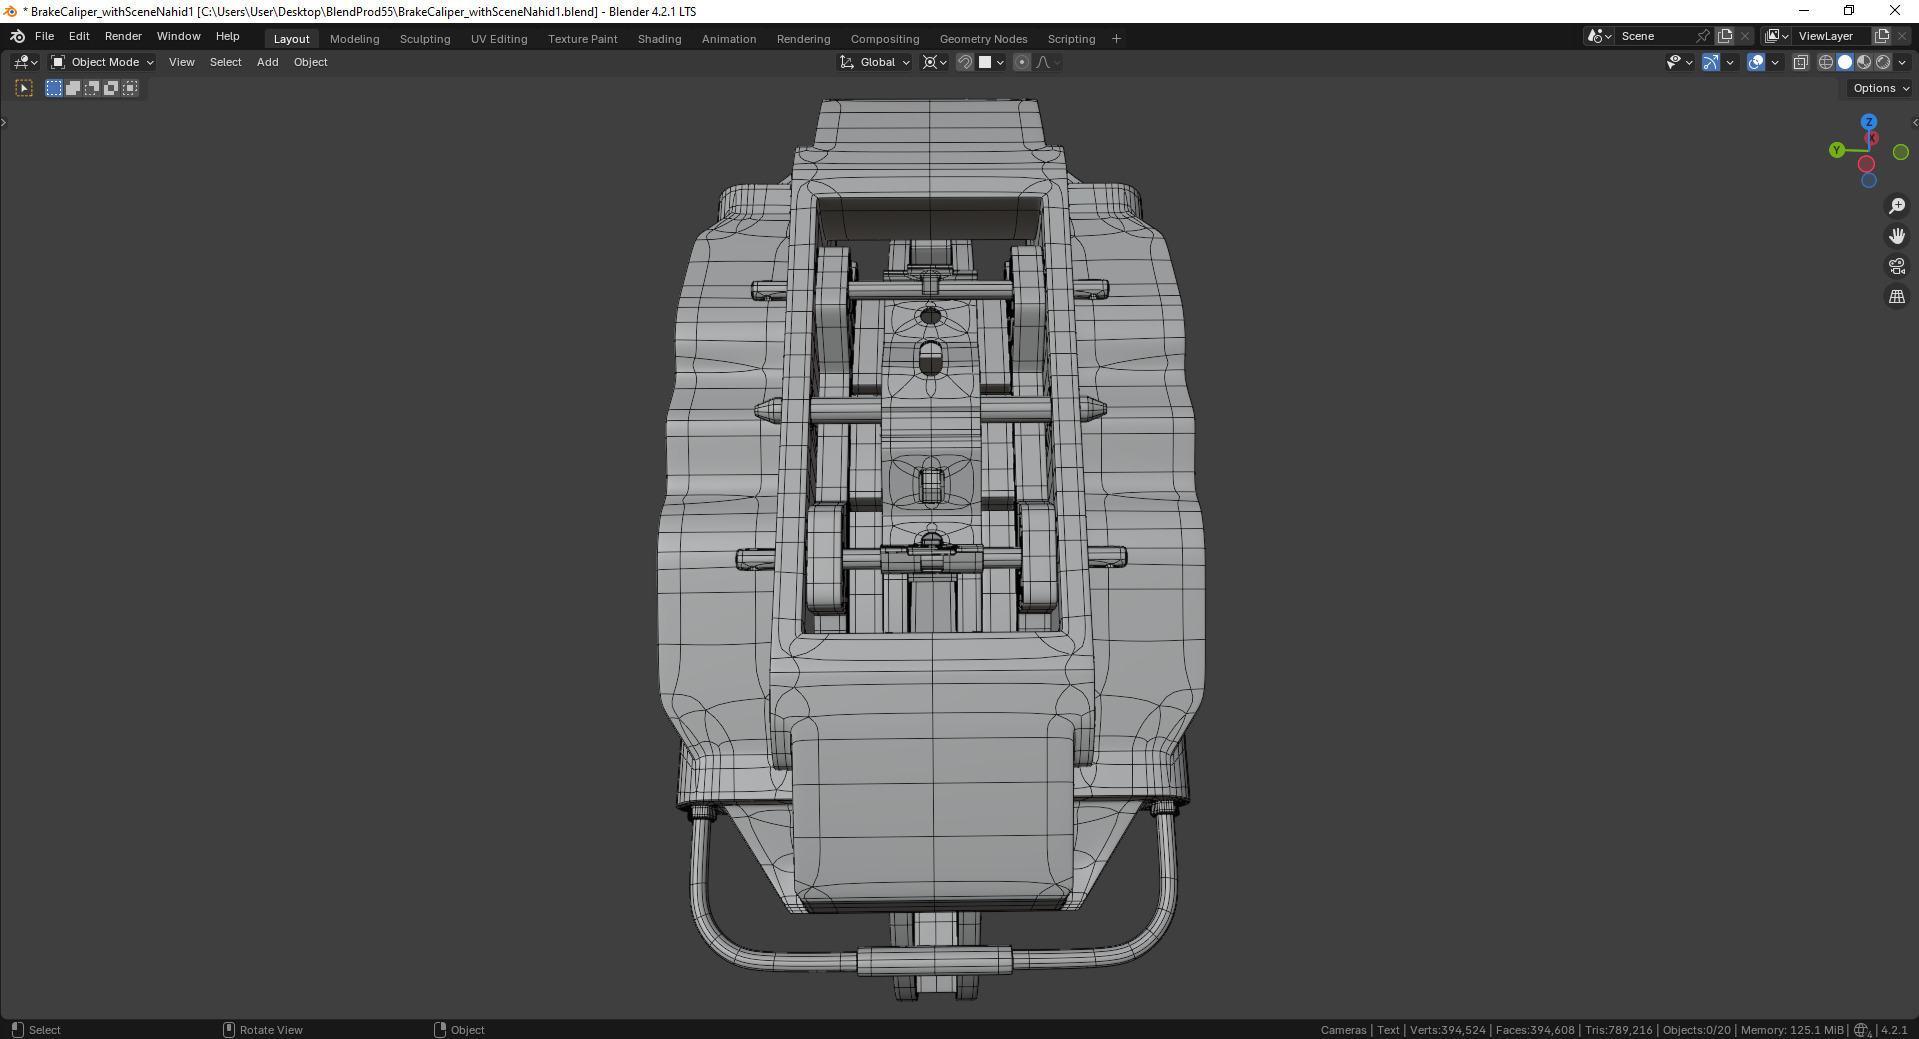The height and width of the screenshot is (1039, 1919).
Task: Open the Render menu
Action: 123,36
